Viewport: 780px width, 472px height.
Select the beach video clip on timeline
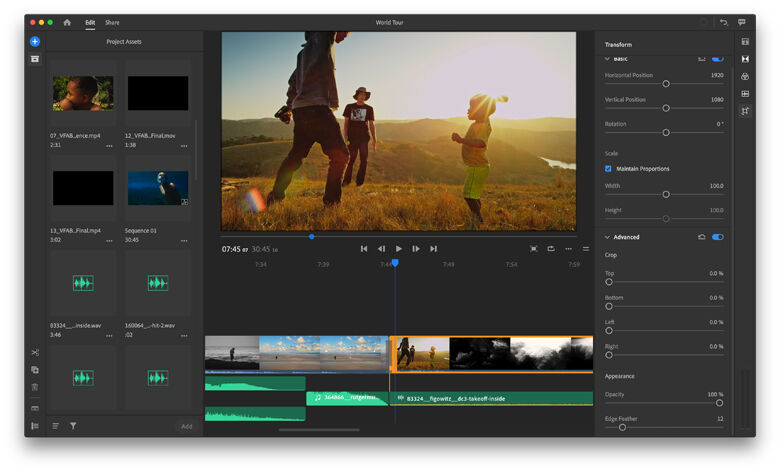click(323, 354)
